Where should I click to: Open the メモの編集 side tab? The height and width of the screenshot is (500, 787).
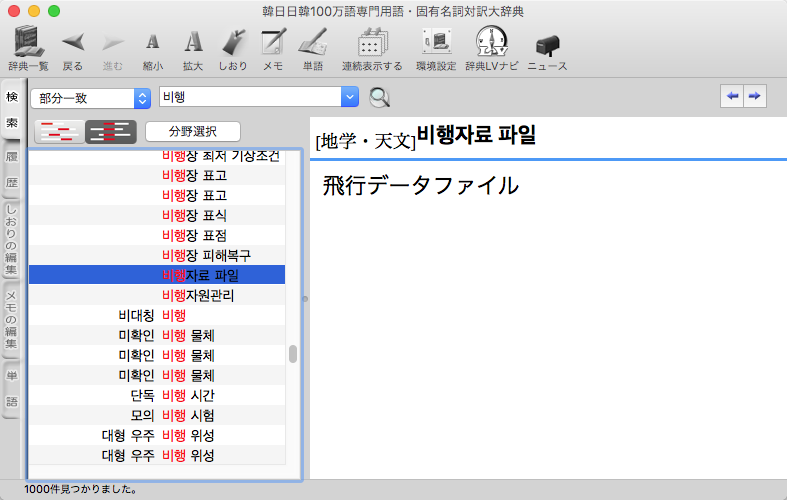pos(12,319)
